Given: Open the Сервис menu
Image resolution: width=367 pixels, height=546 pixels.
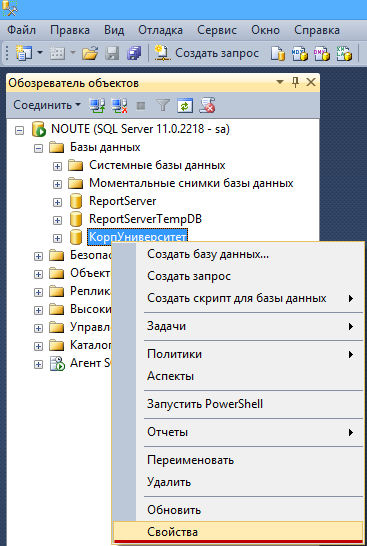Looking at the screenshot, I should (217, 30).
